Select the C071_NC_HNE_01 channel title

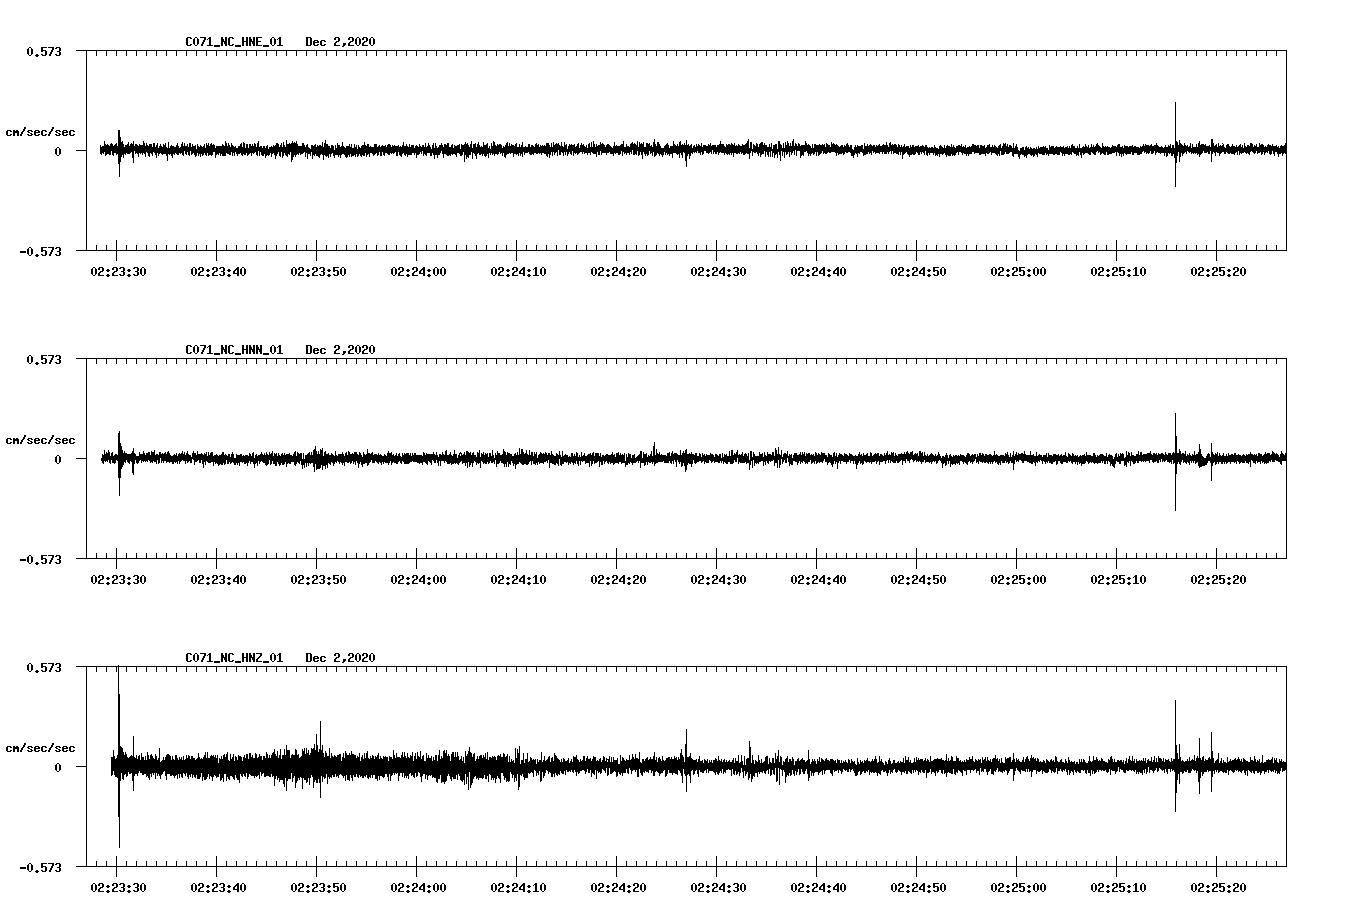click(232, 42)
